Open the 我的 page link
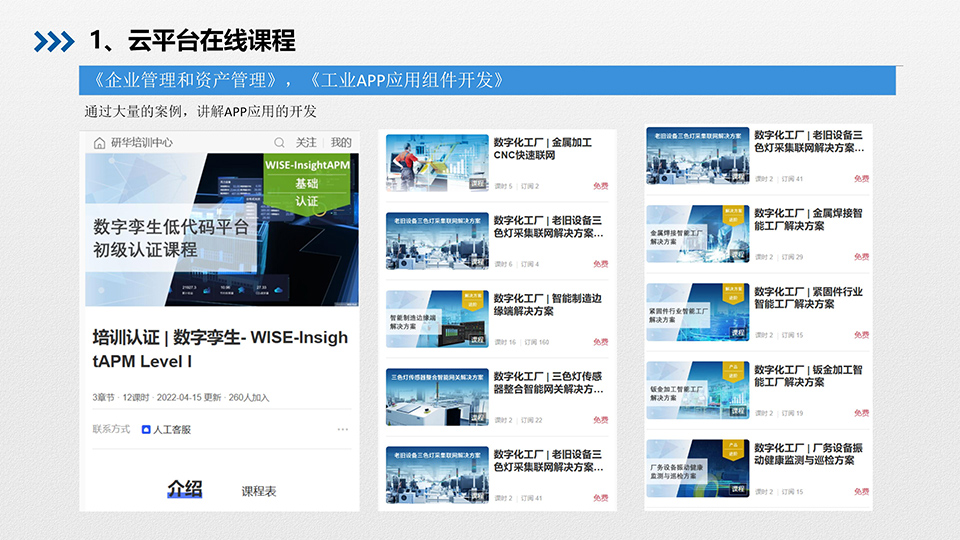The height and width of the screenshot is (540, 960). click(341, 143)
